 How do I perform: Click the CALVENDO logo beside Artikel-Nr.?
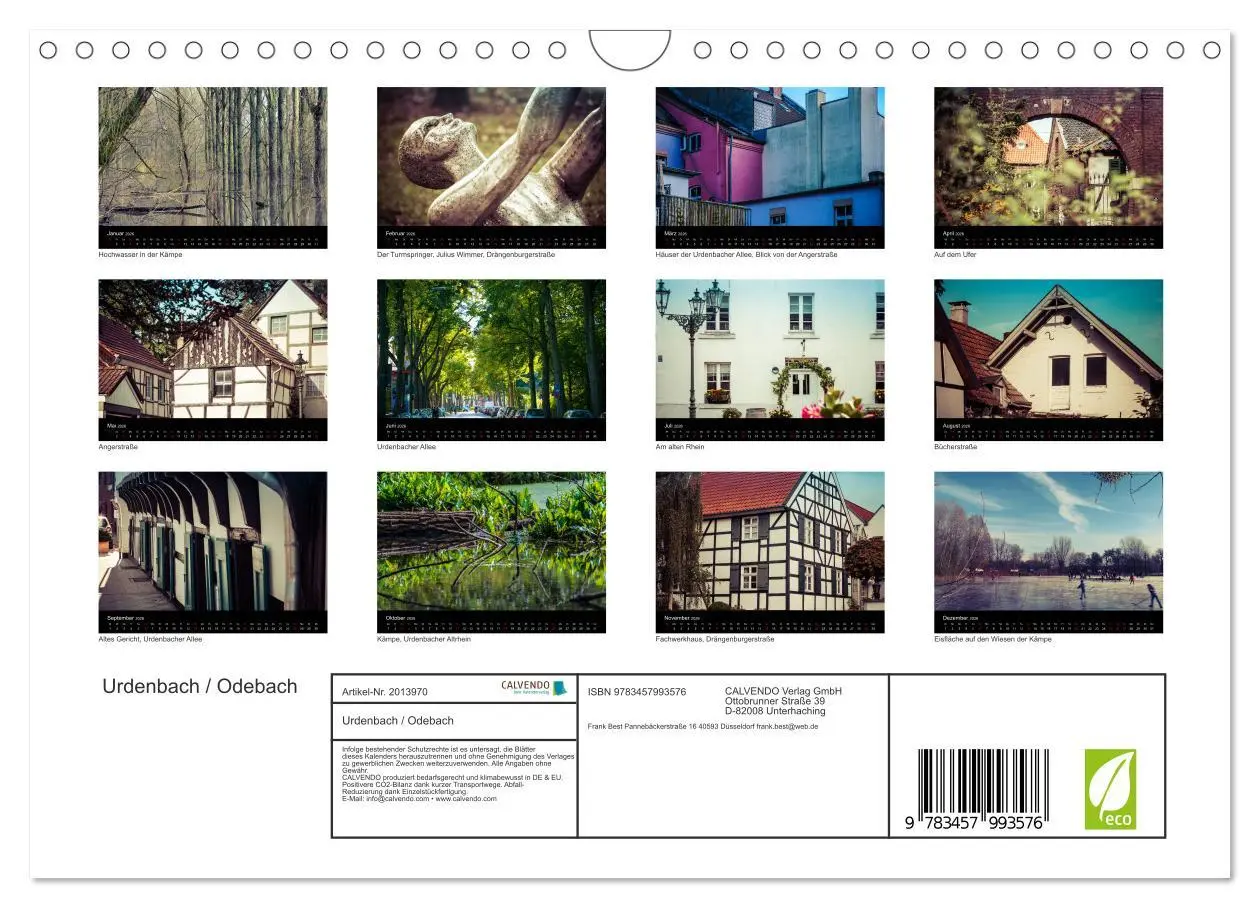point(534,688)
